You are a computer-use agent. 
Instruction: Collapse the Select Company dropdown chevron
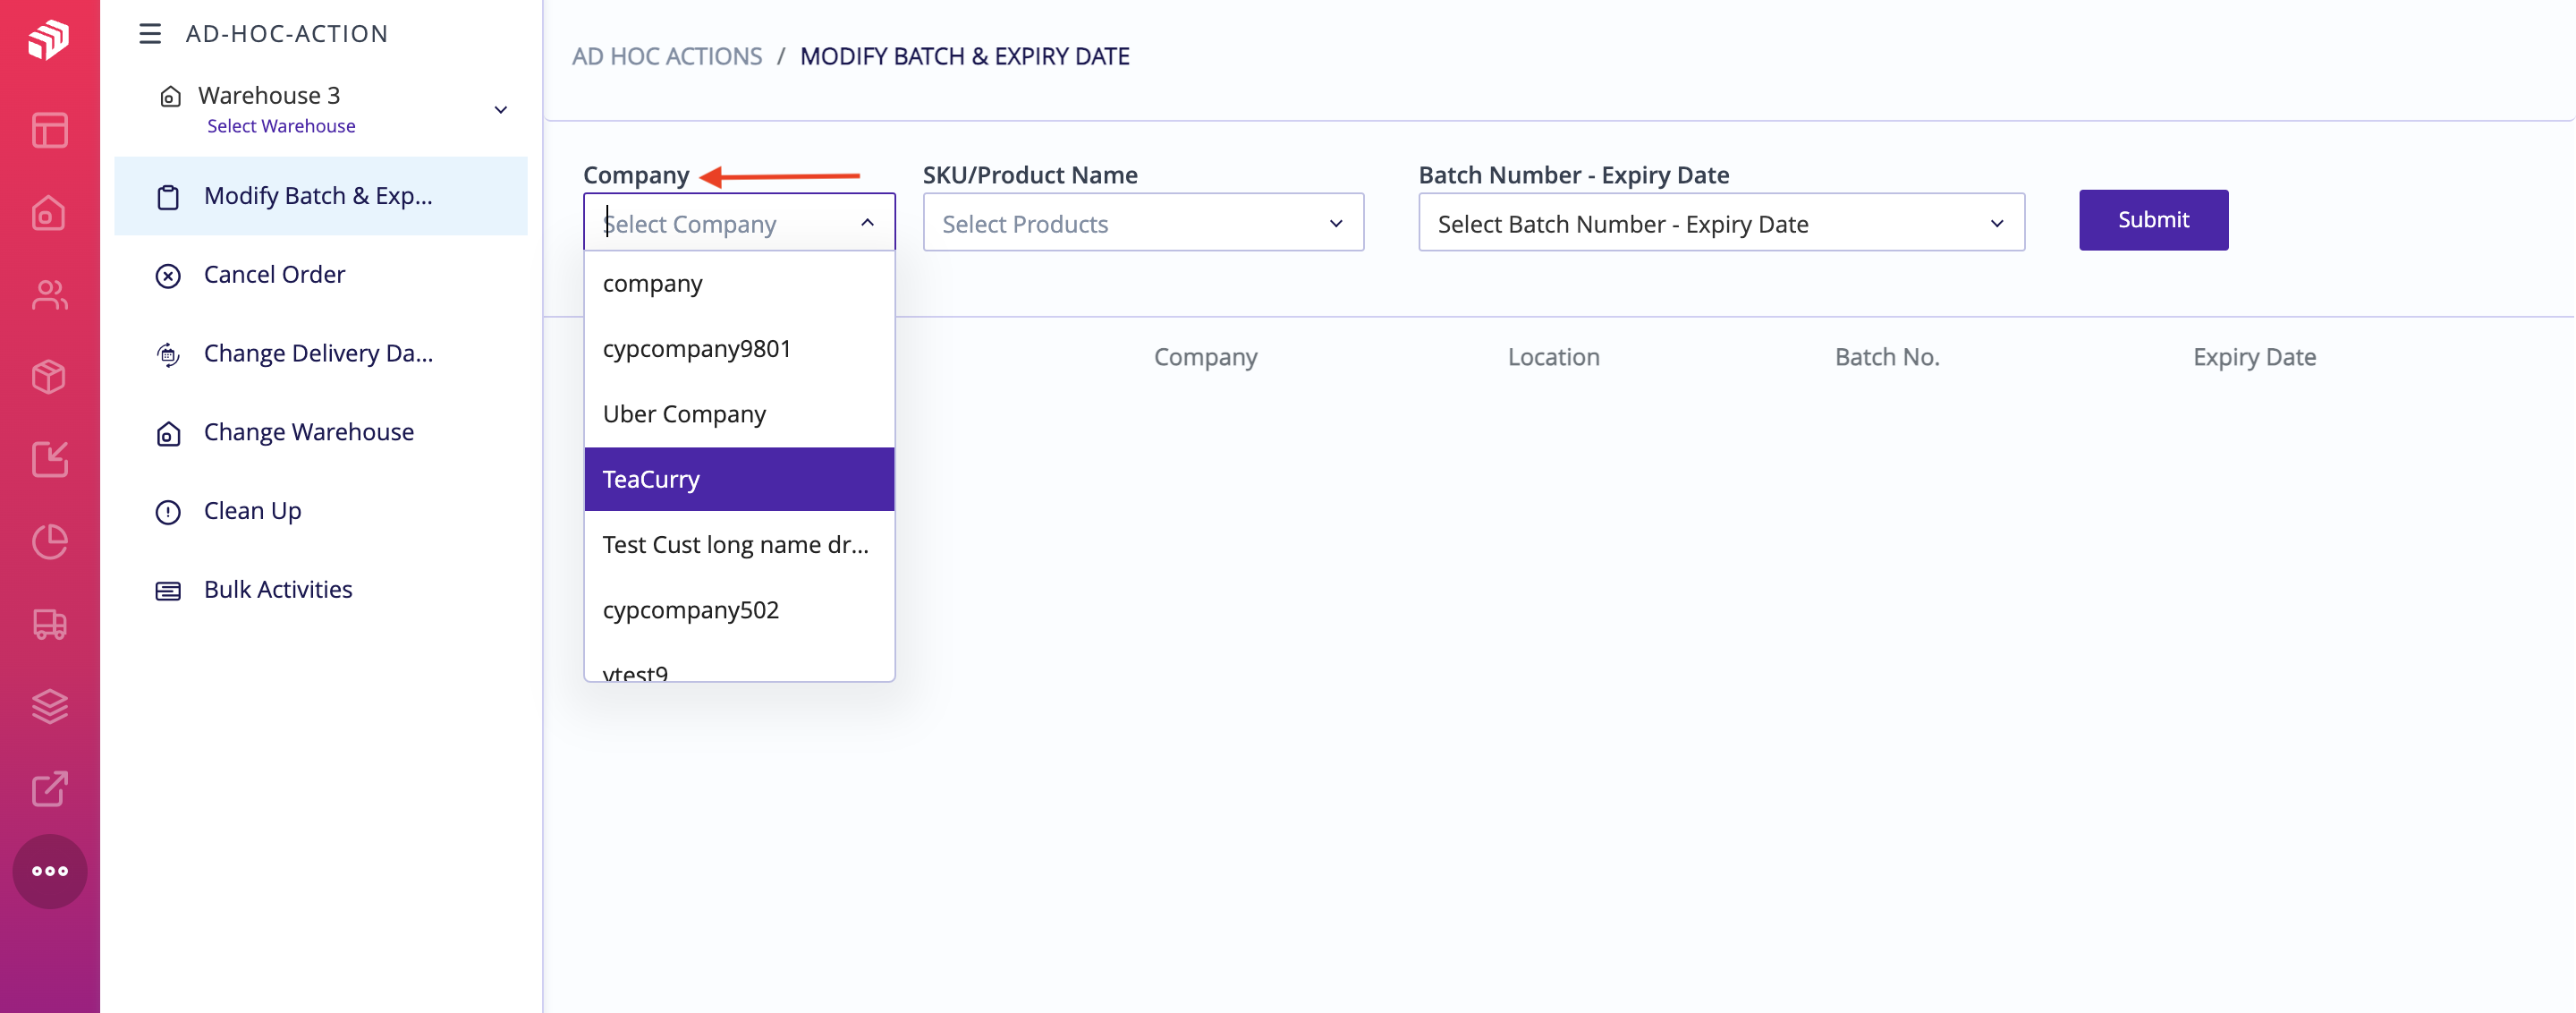coord(867,223)
